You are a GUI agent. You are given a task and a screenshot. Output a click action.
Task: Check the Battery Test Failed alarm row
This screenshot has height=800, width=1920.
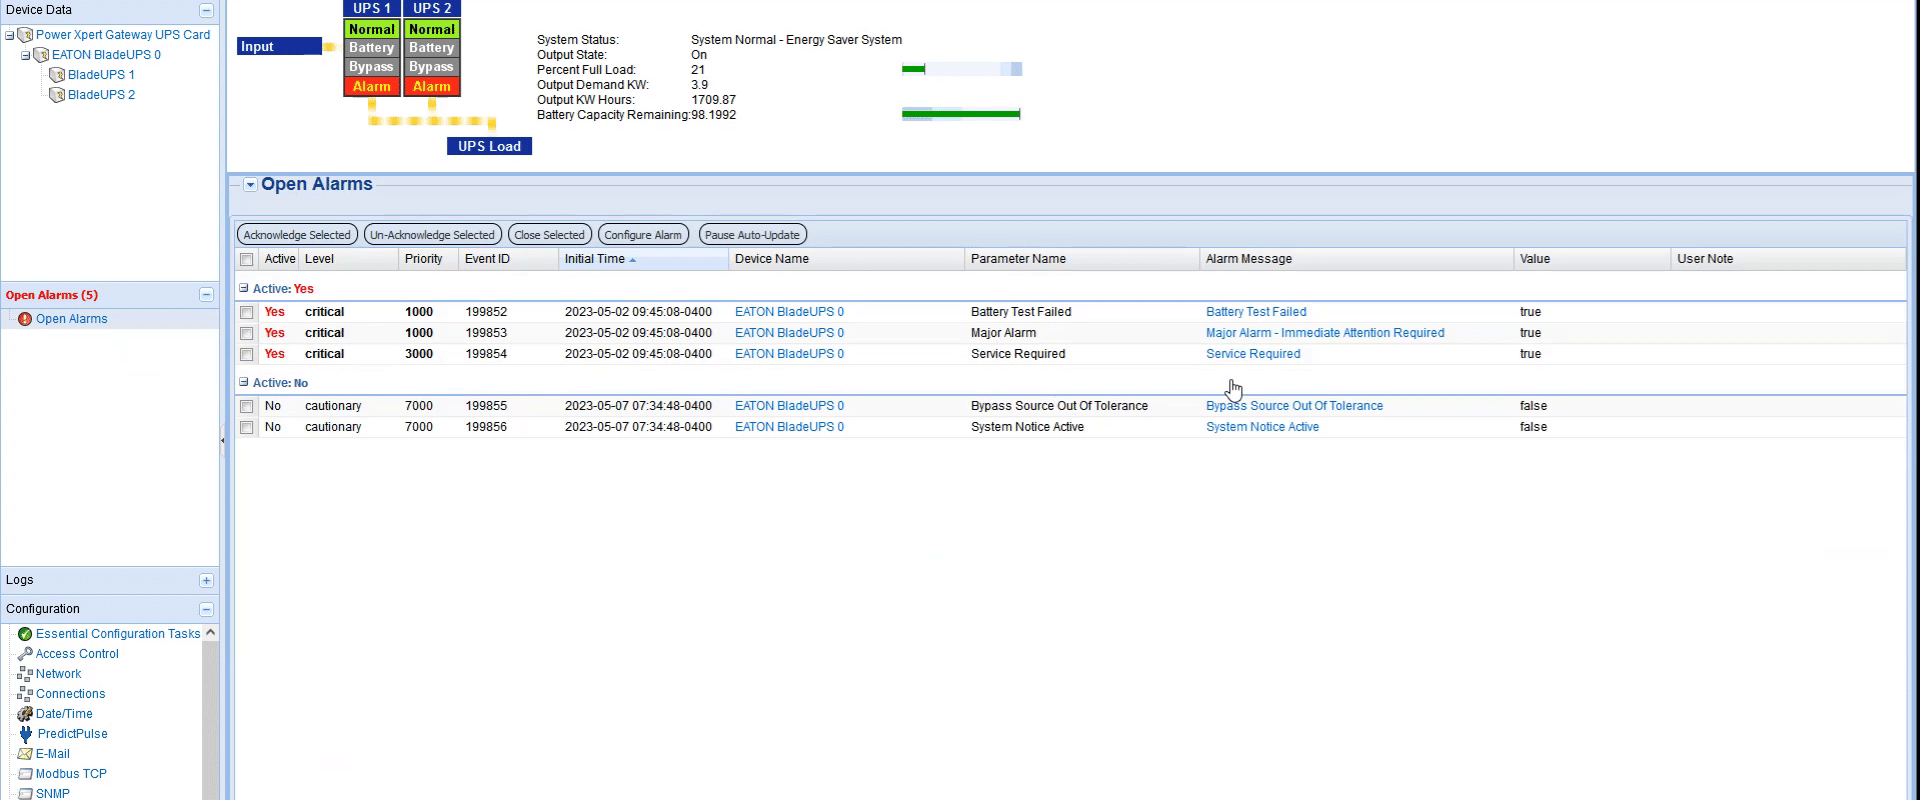[247, 313]
